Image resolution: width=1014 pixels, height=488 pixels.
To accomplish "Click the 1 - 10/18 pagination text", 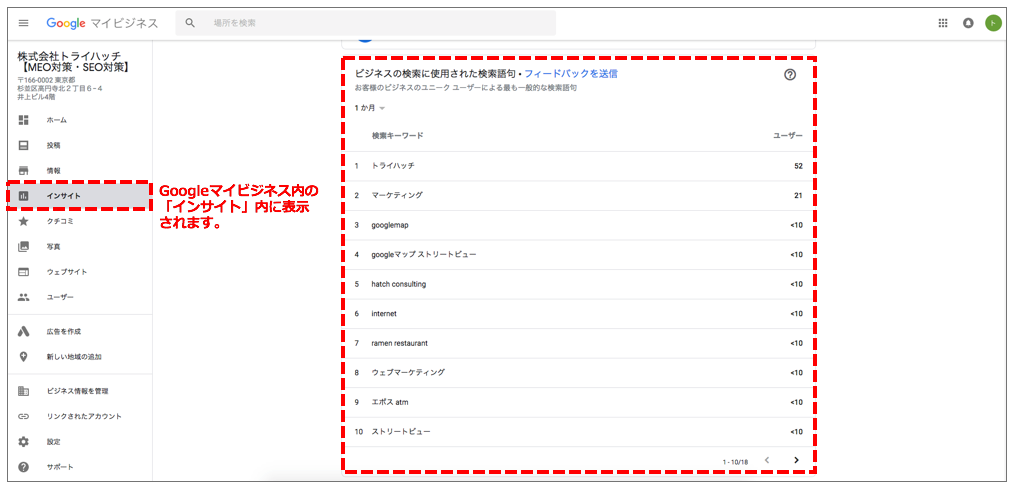I will coord(735,461).
